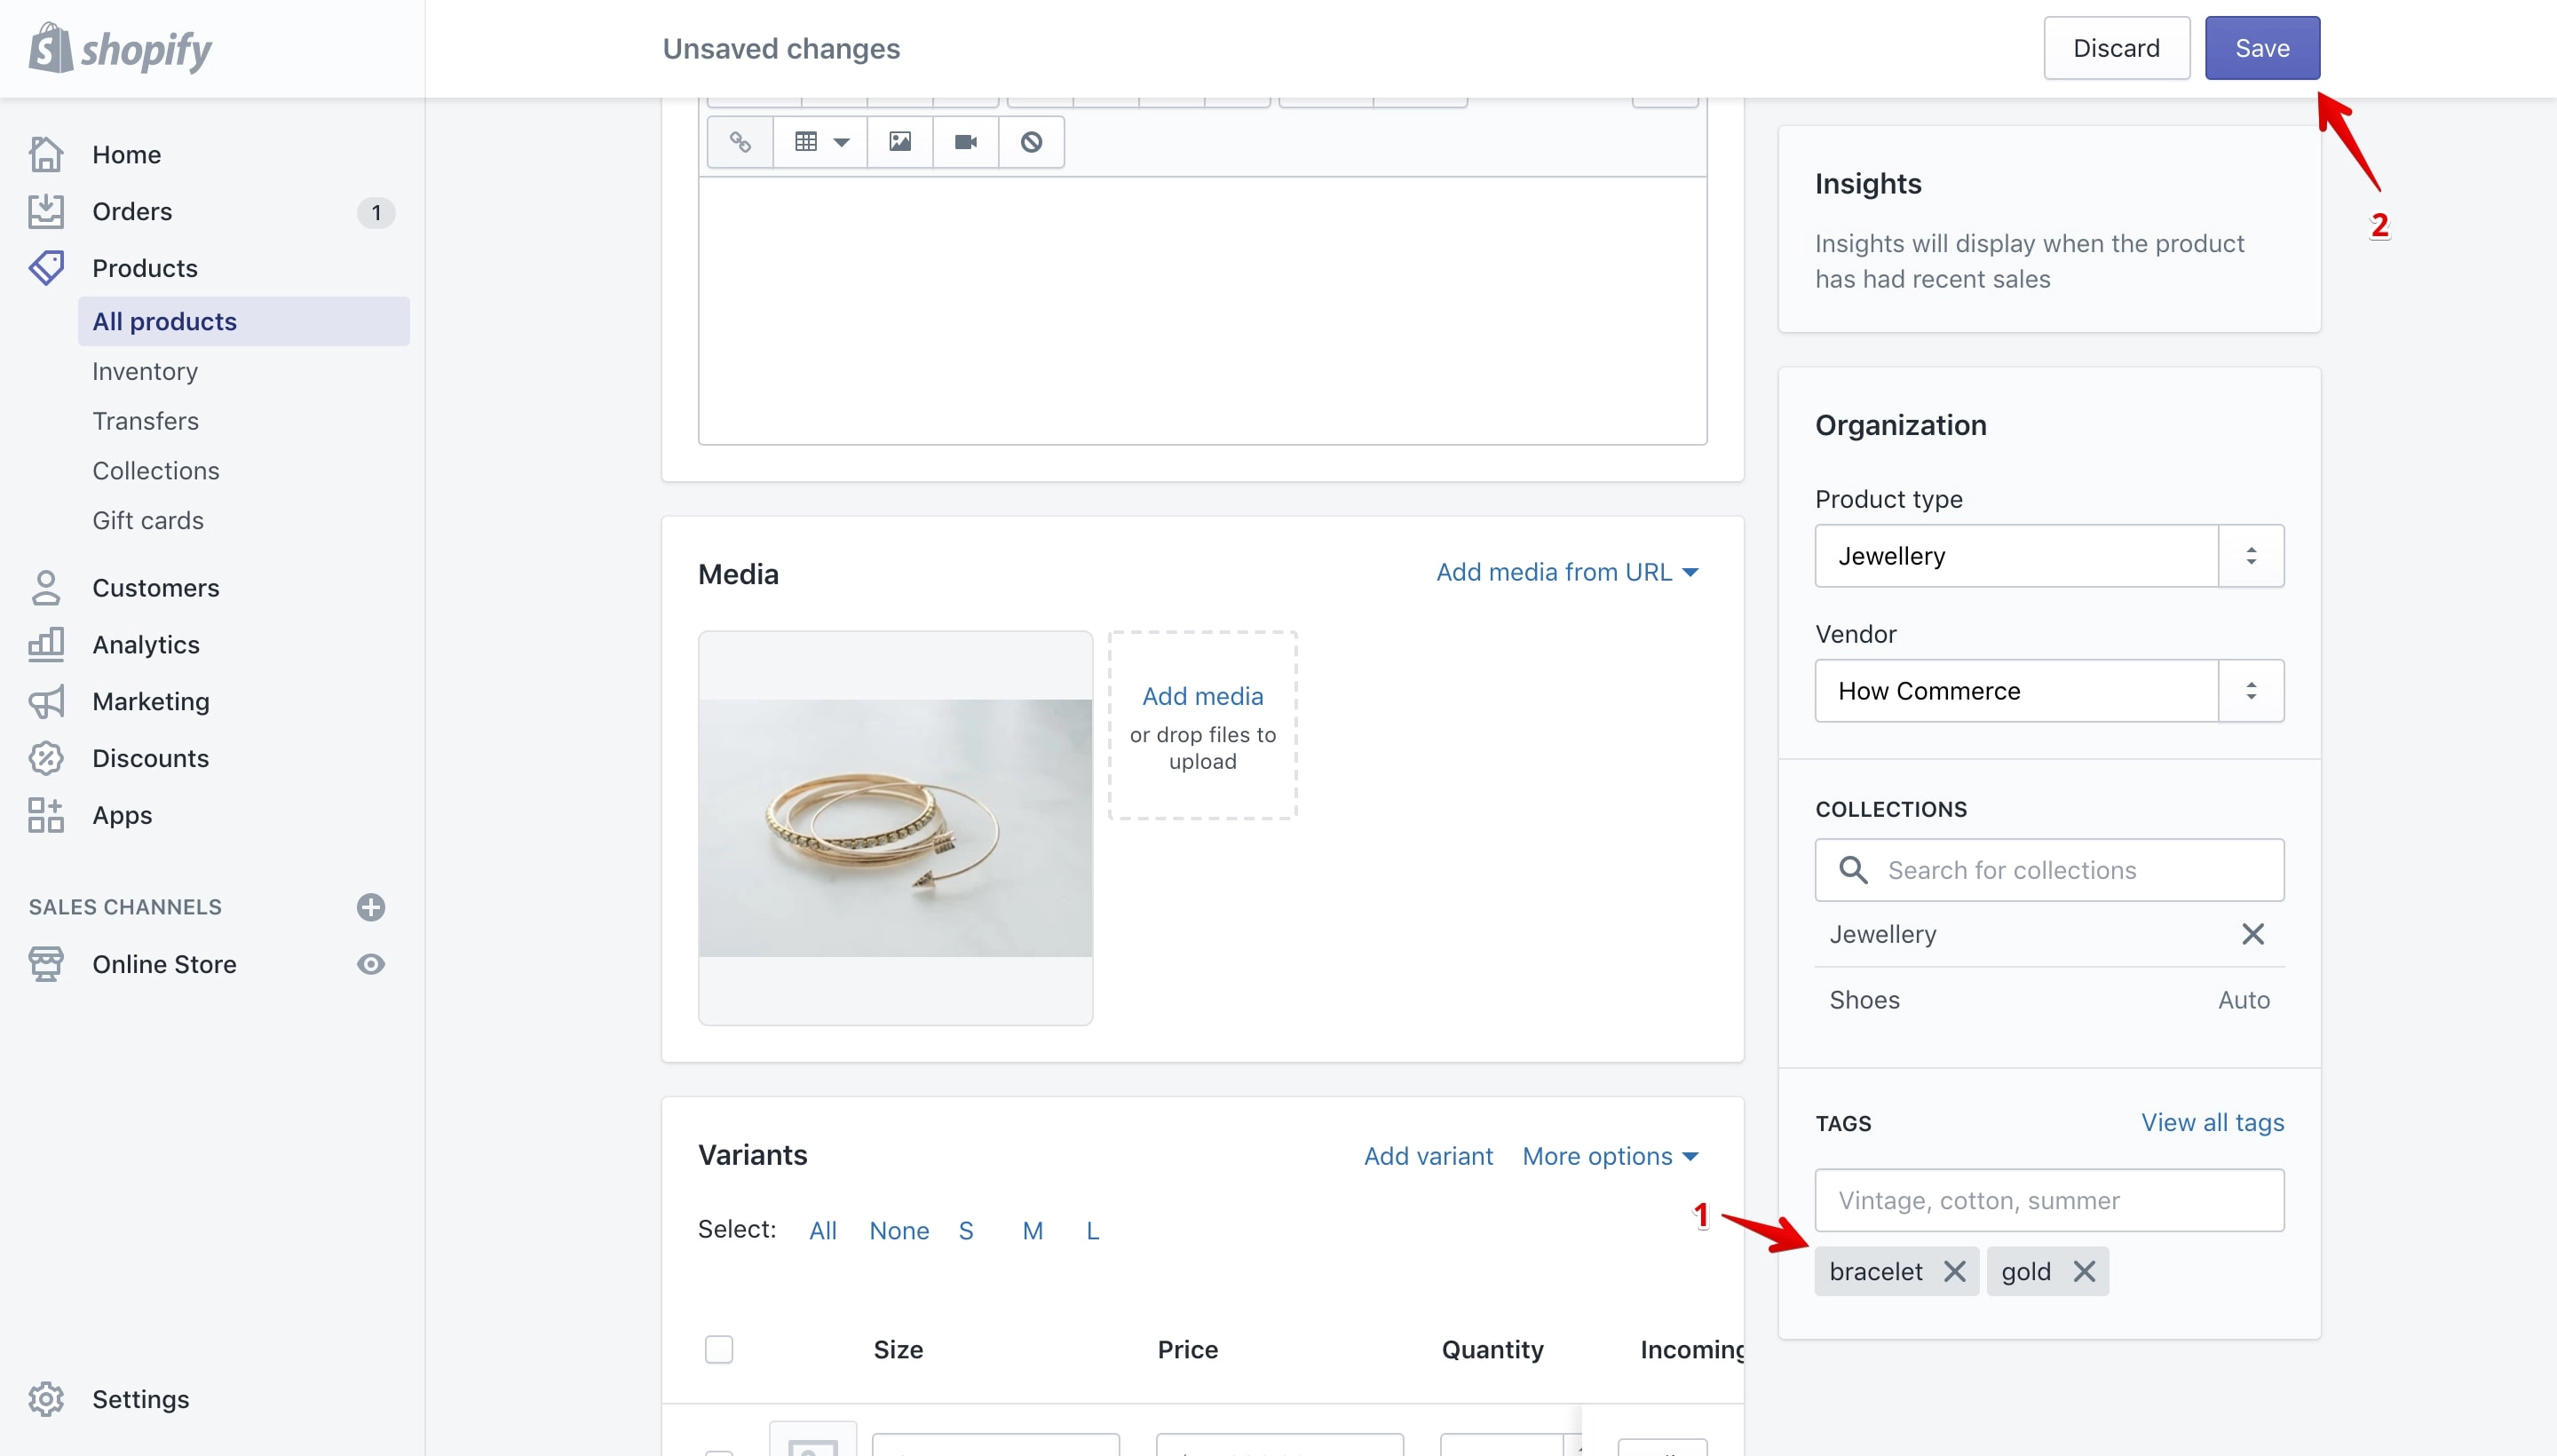Focus the tags input field
The image size is (2557, 1456).
(x=2049, y=1200)
